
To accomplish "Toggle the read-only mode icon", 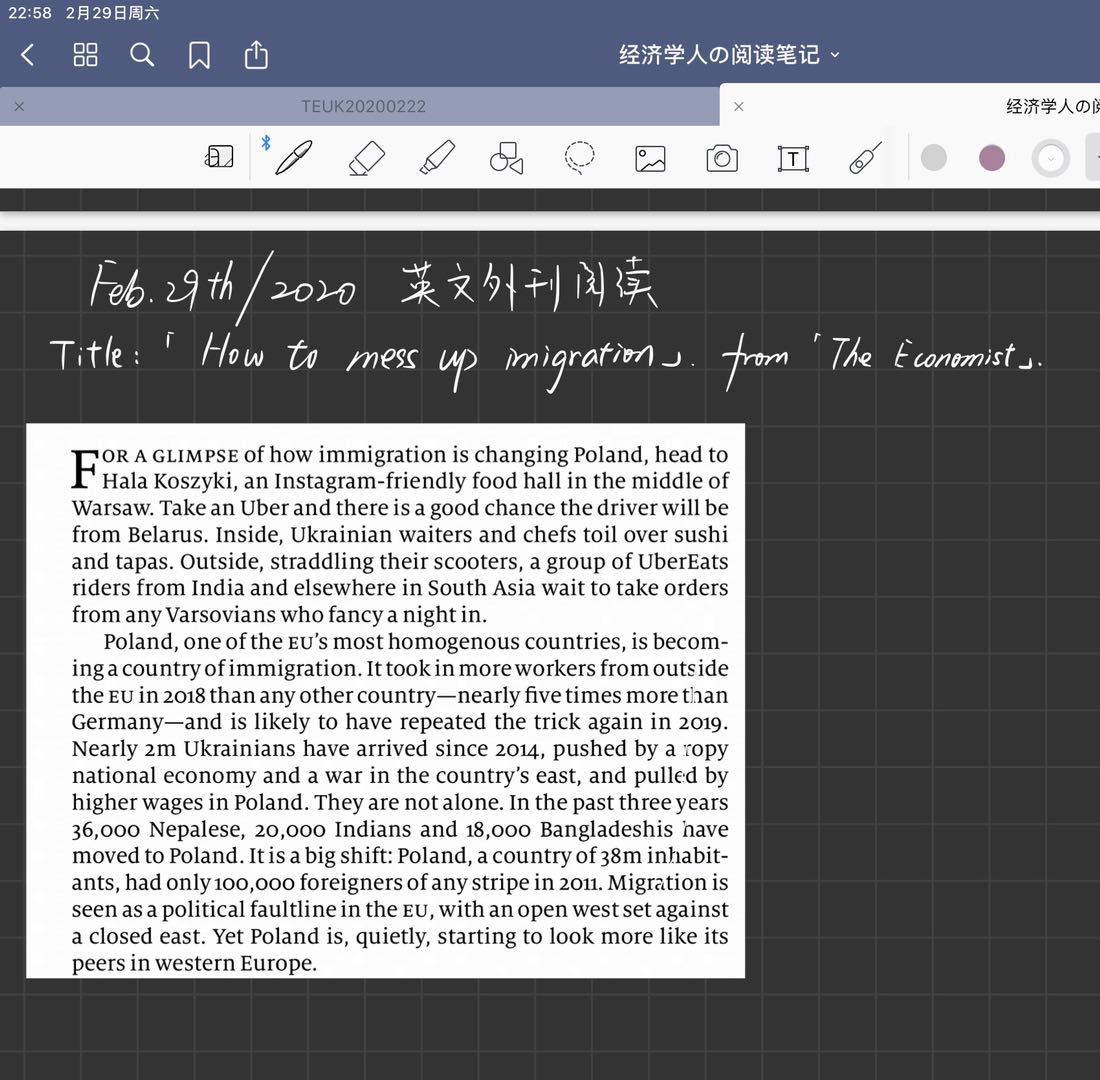I will coord(219,156).
